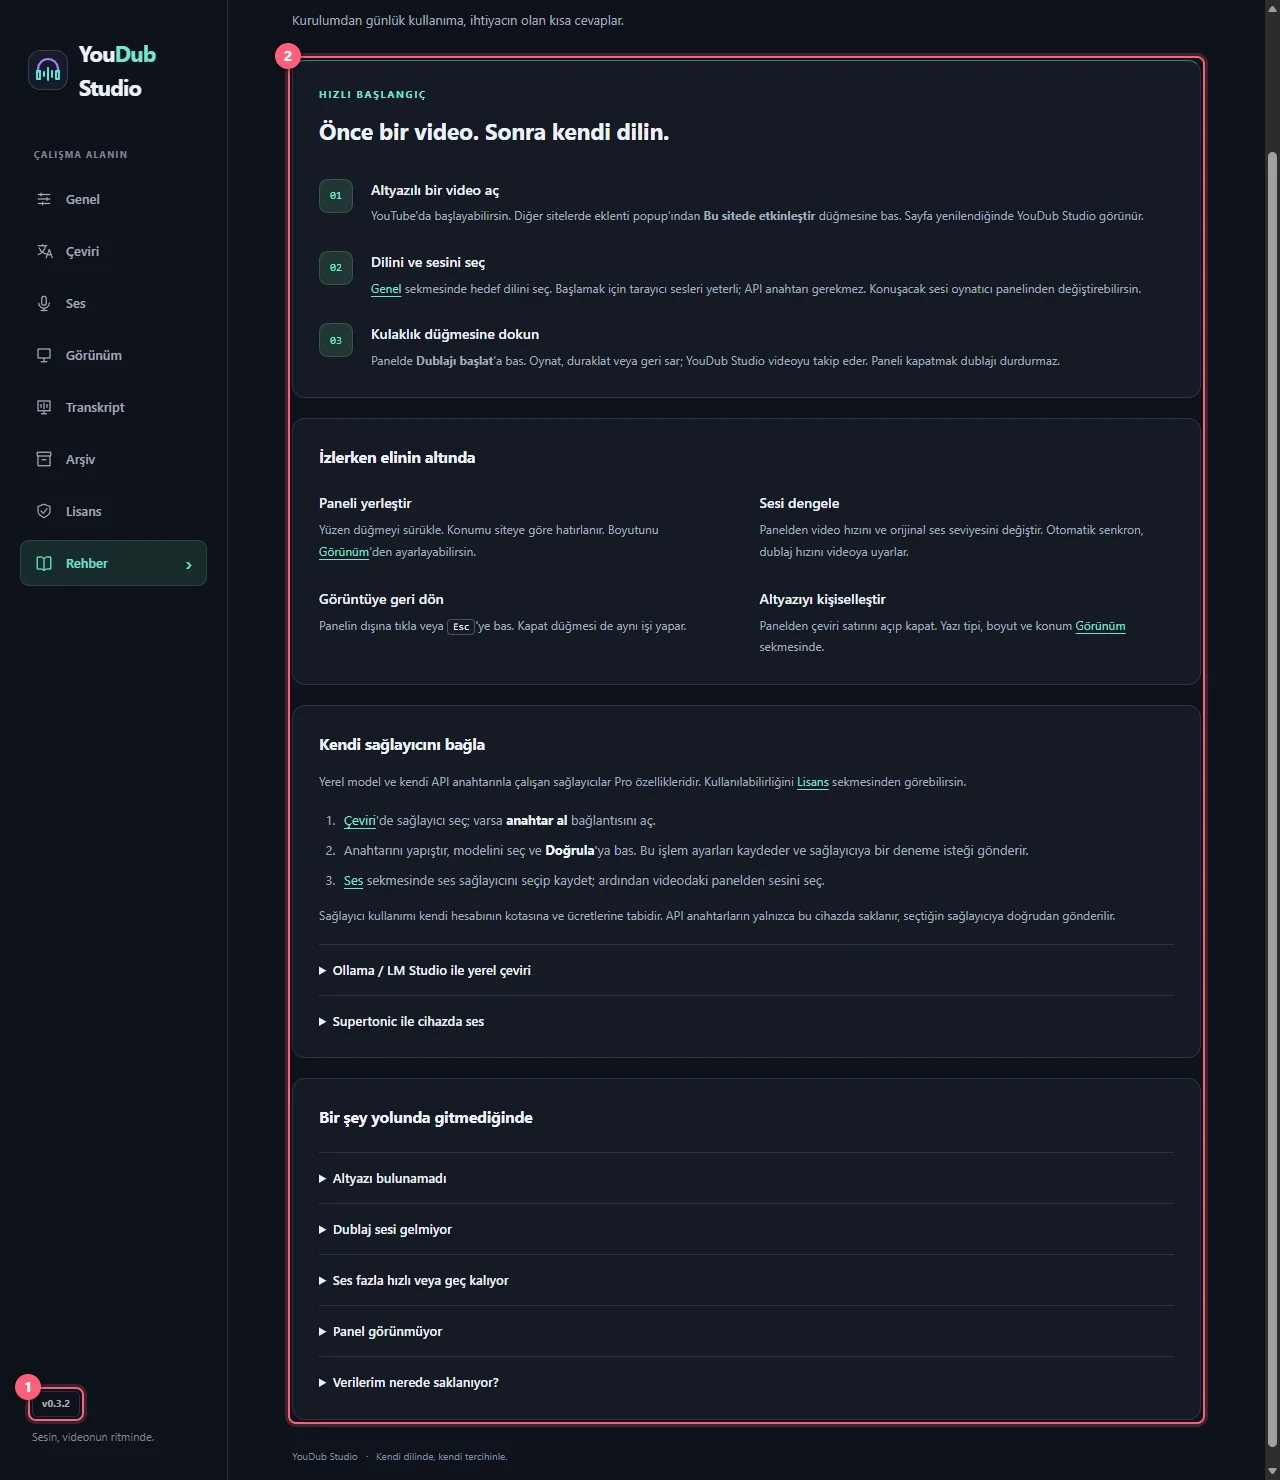Expand the Panel görünmüyor item
The width and height of the screenshot is (1280, 1480).
coord(746,1331)
